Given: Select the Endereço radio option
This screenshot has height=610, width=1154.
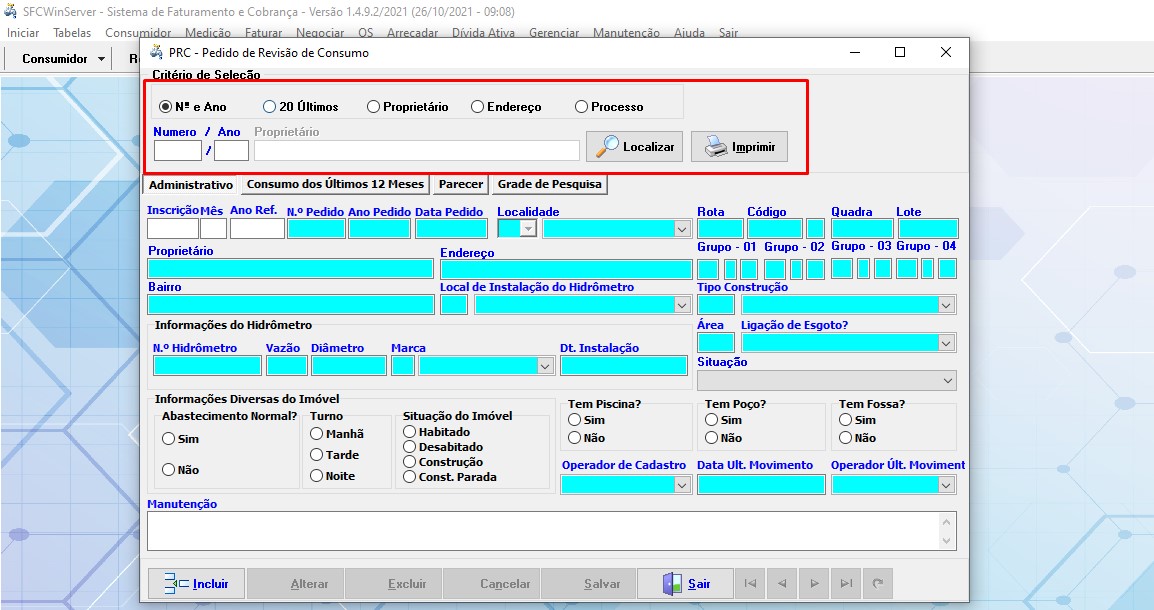Looking at the screenshot, I should pos(477,107).
